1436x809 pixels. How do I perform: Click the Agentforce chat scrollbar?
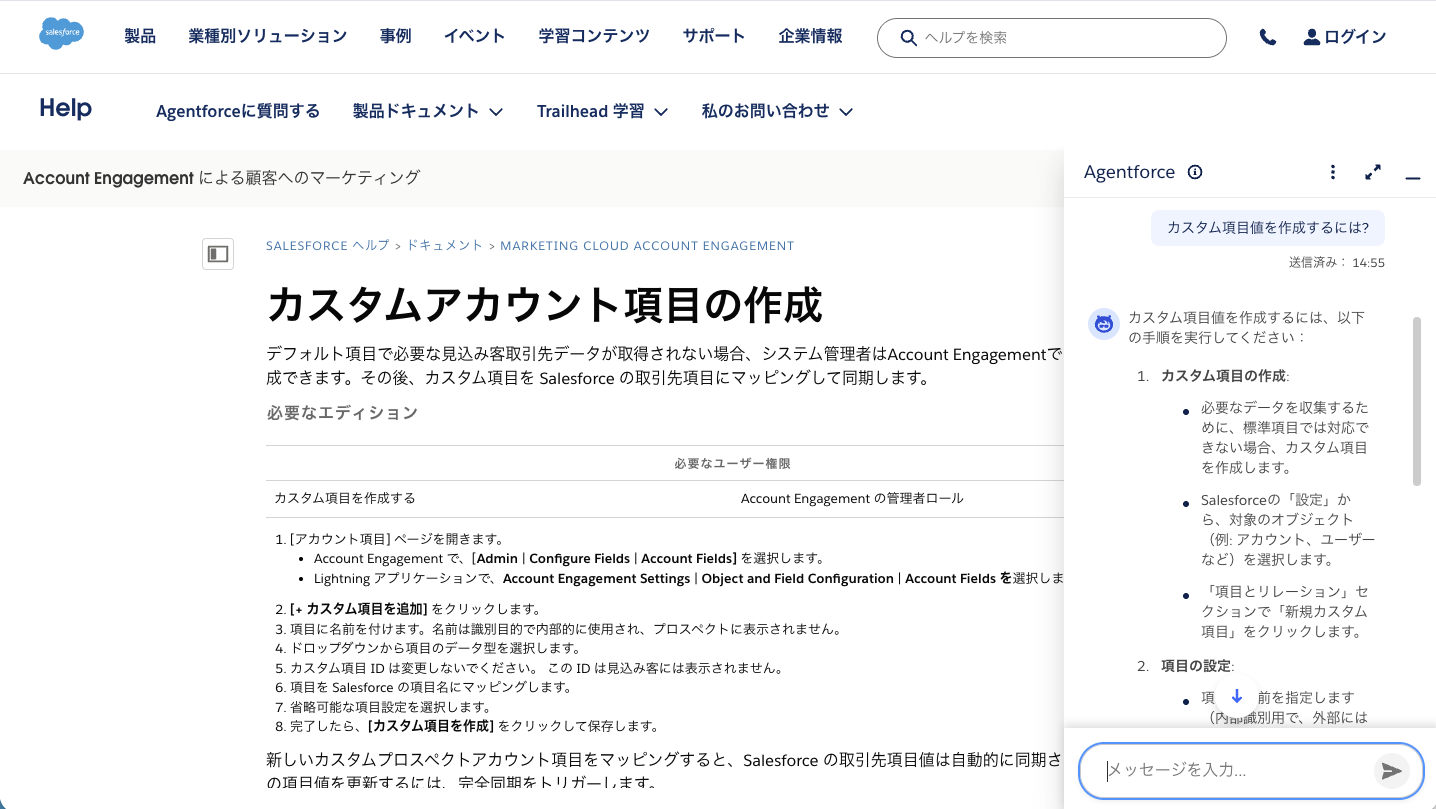1416,402
